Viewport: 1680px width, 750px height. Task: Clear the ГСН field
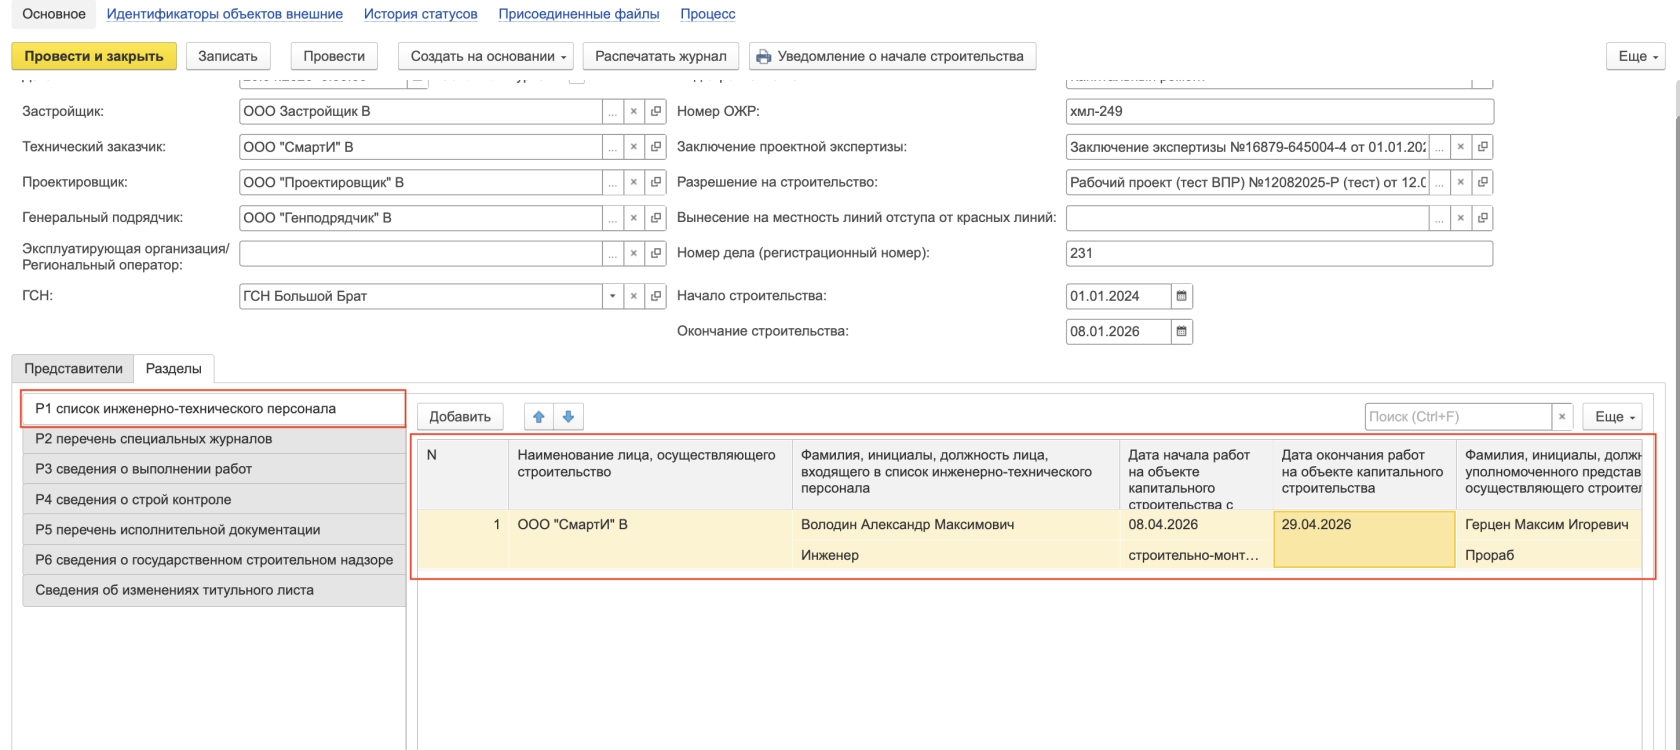point(634,296)
